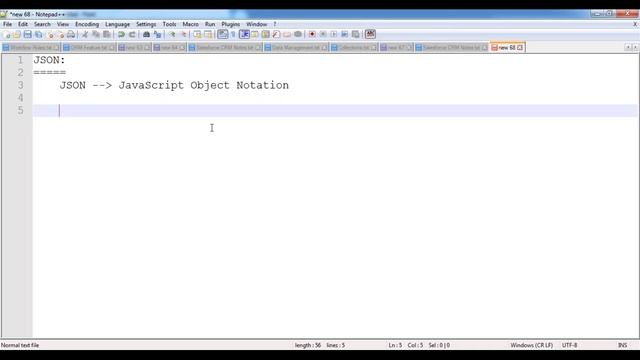
Task: Click the Copy toolbar icon
Action: click(x=96, y=35)
